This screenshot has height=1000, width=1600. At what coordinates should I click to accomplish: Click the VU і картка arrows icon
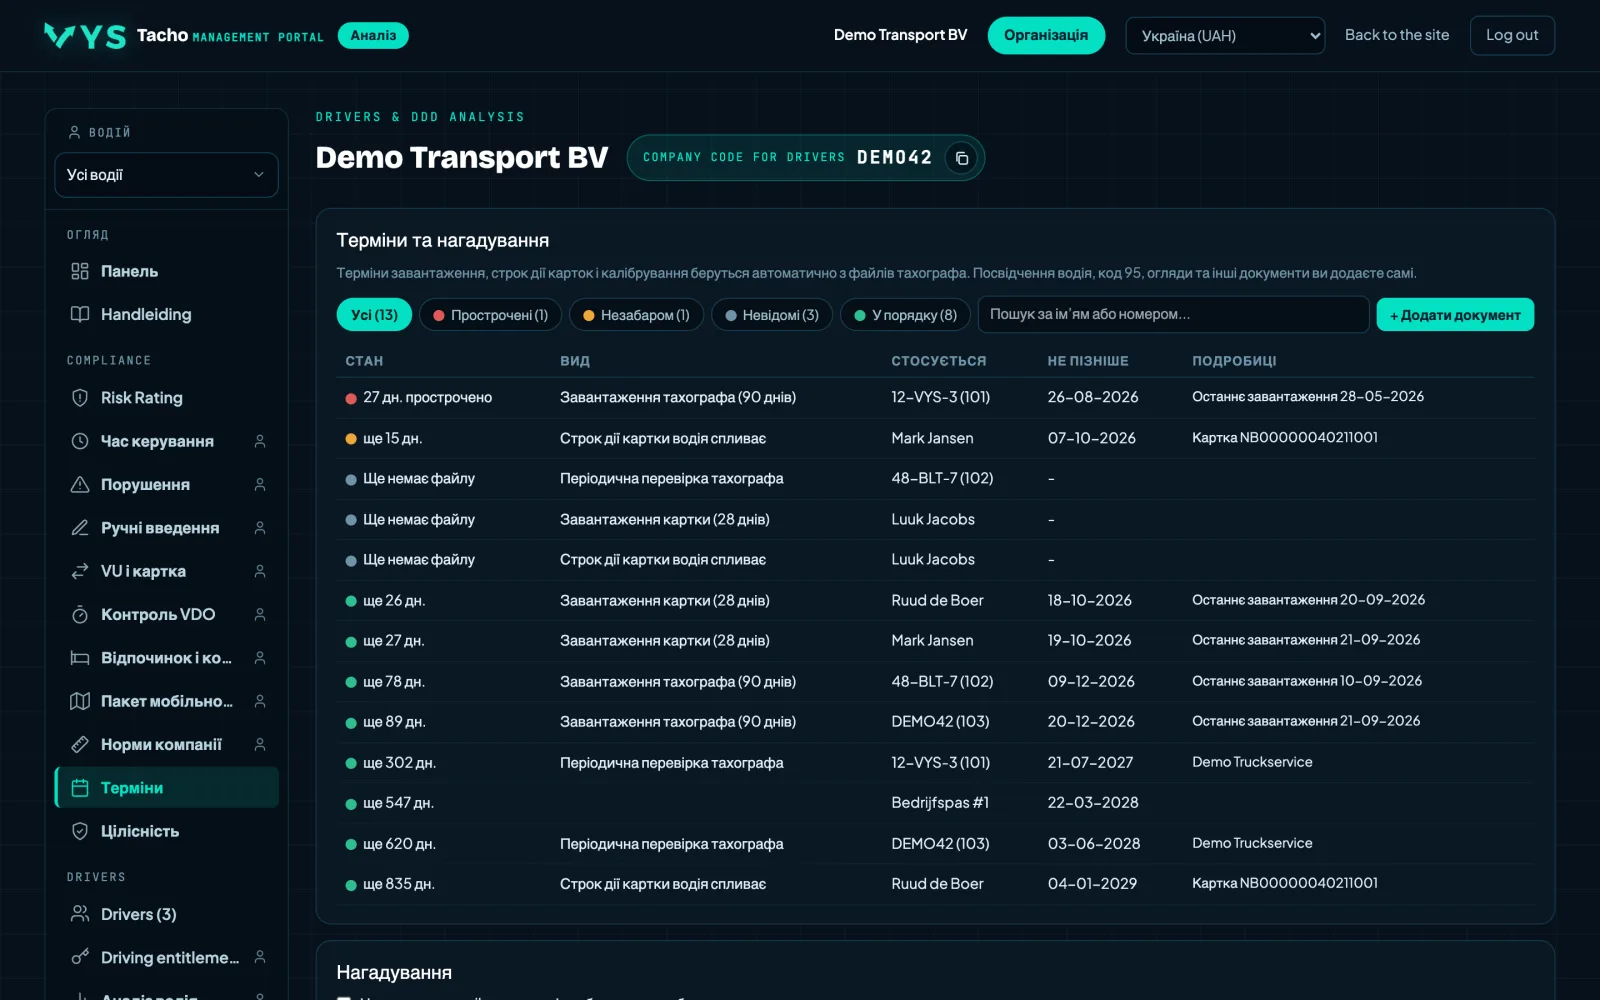[80, 571]
